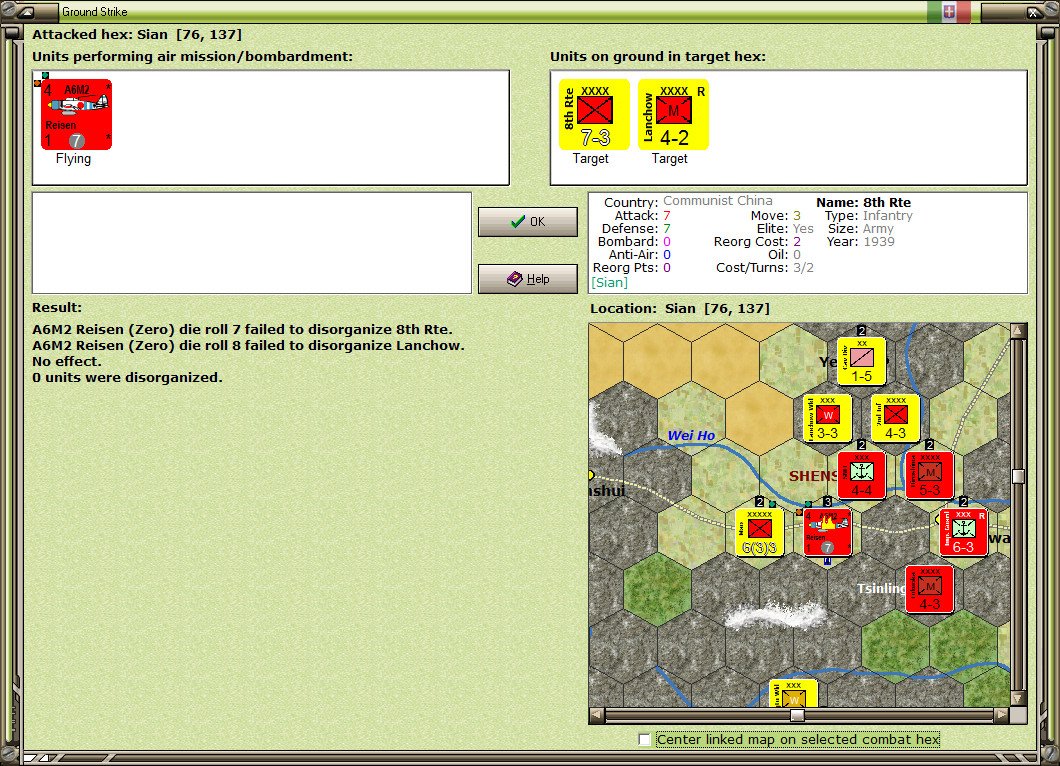Select the 8th Rte 7-3 target unit
The image size is (1060, 766).
click(x=594, y=114)
